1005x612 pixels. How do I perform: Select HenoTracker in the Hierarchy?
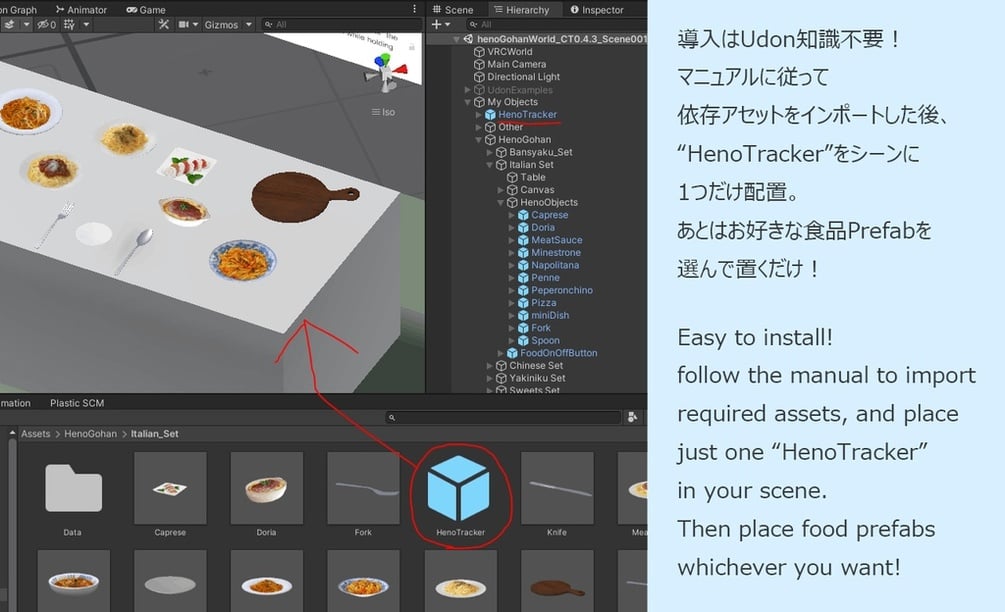[x=527, y=115]
